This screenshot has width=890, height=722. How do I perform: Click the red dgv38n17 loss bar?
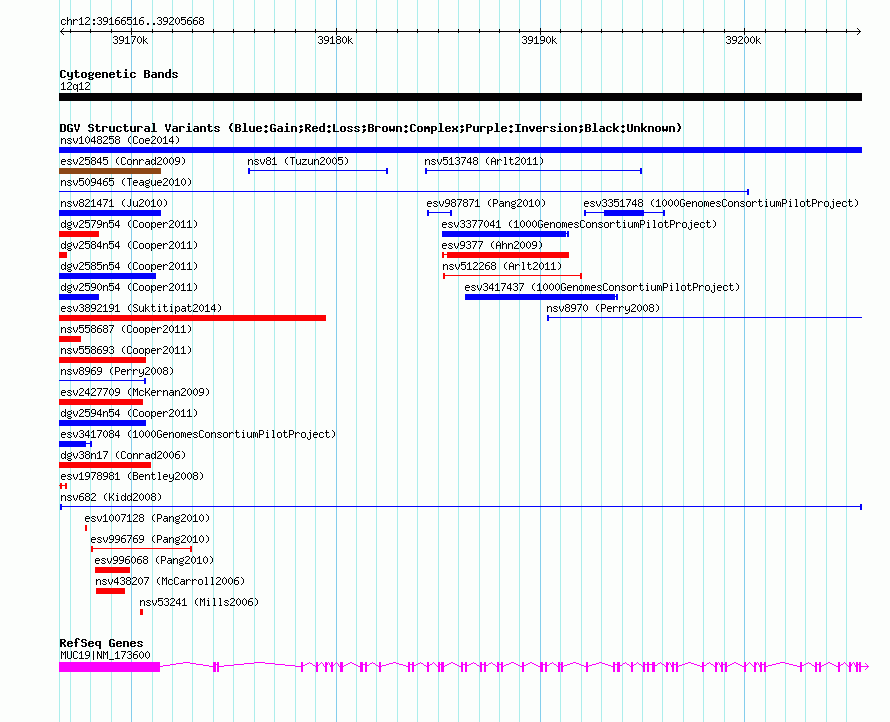click(105, 465)
